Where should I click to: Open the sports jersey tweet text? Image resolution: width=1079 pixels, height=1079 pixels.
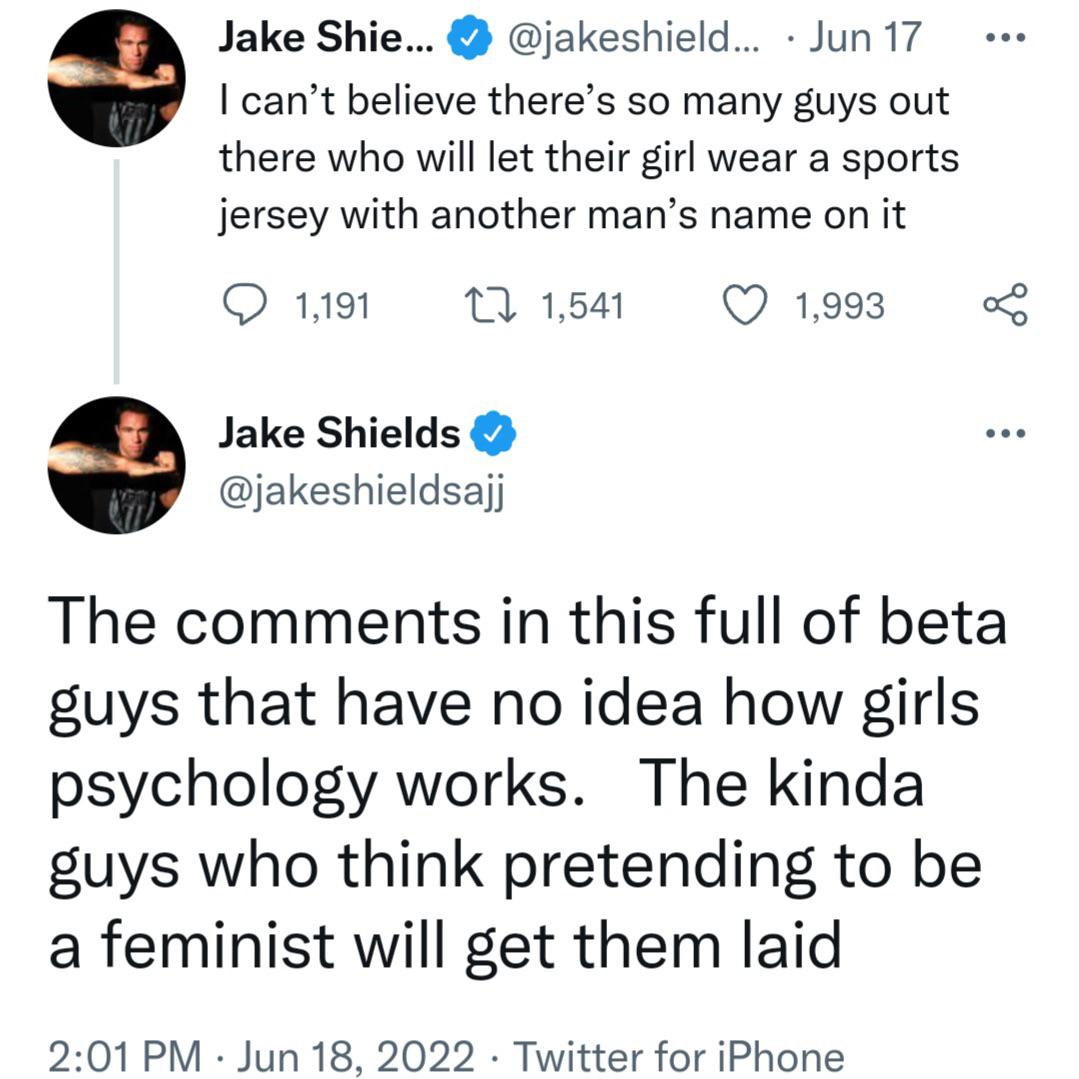588,158
